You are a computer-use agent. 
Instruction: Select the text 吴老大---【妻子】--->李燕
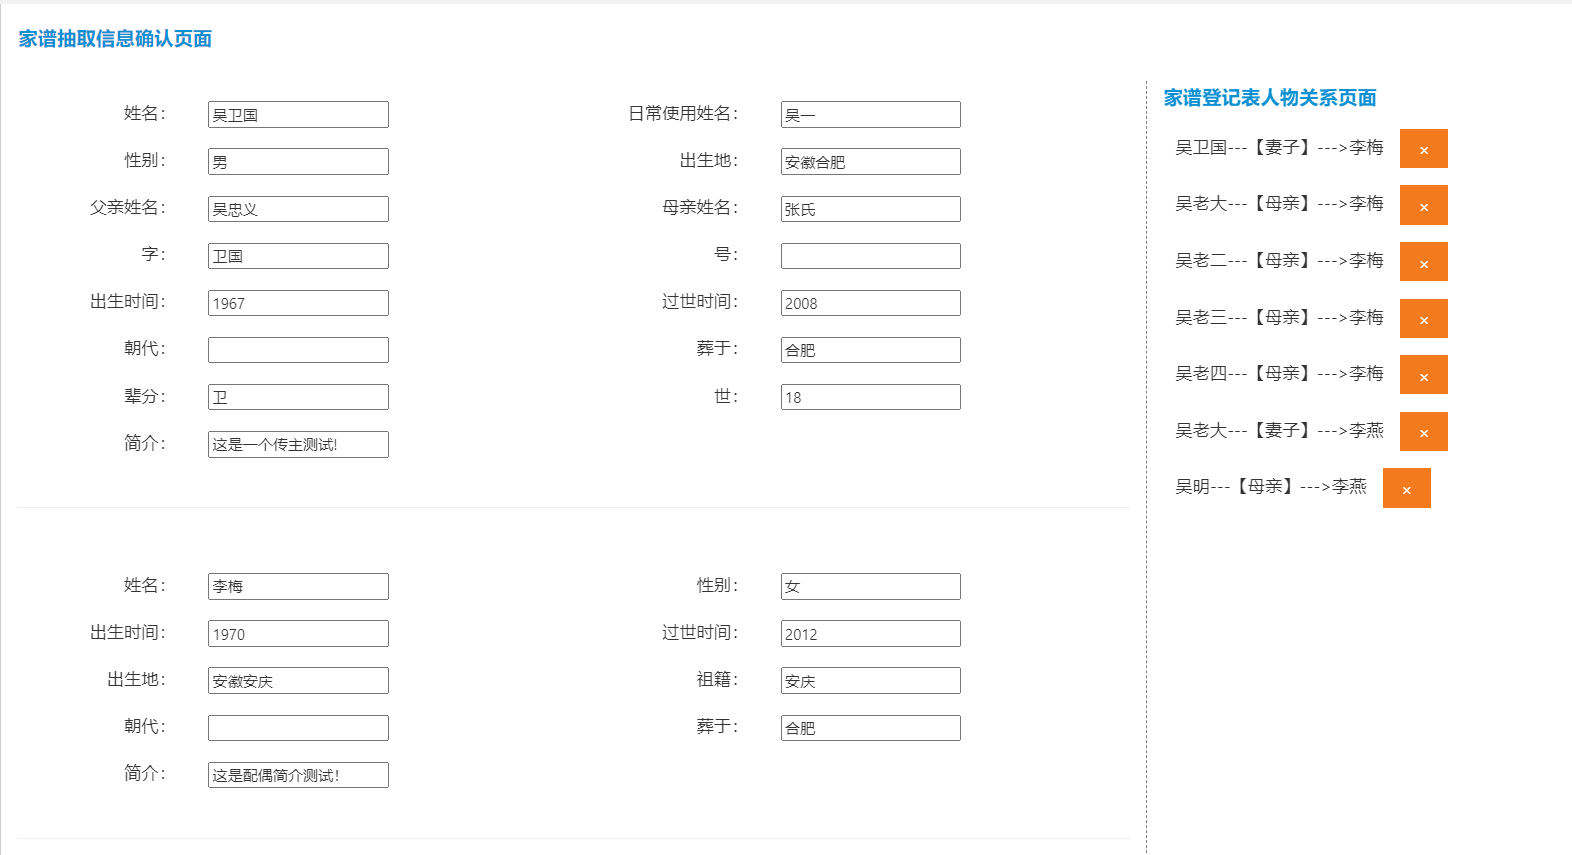click(x=1279, y=431)
